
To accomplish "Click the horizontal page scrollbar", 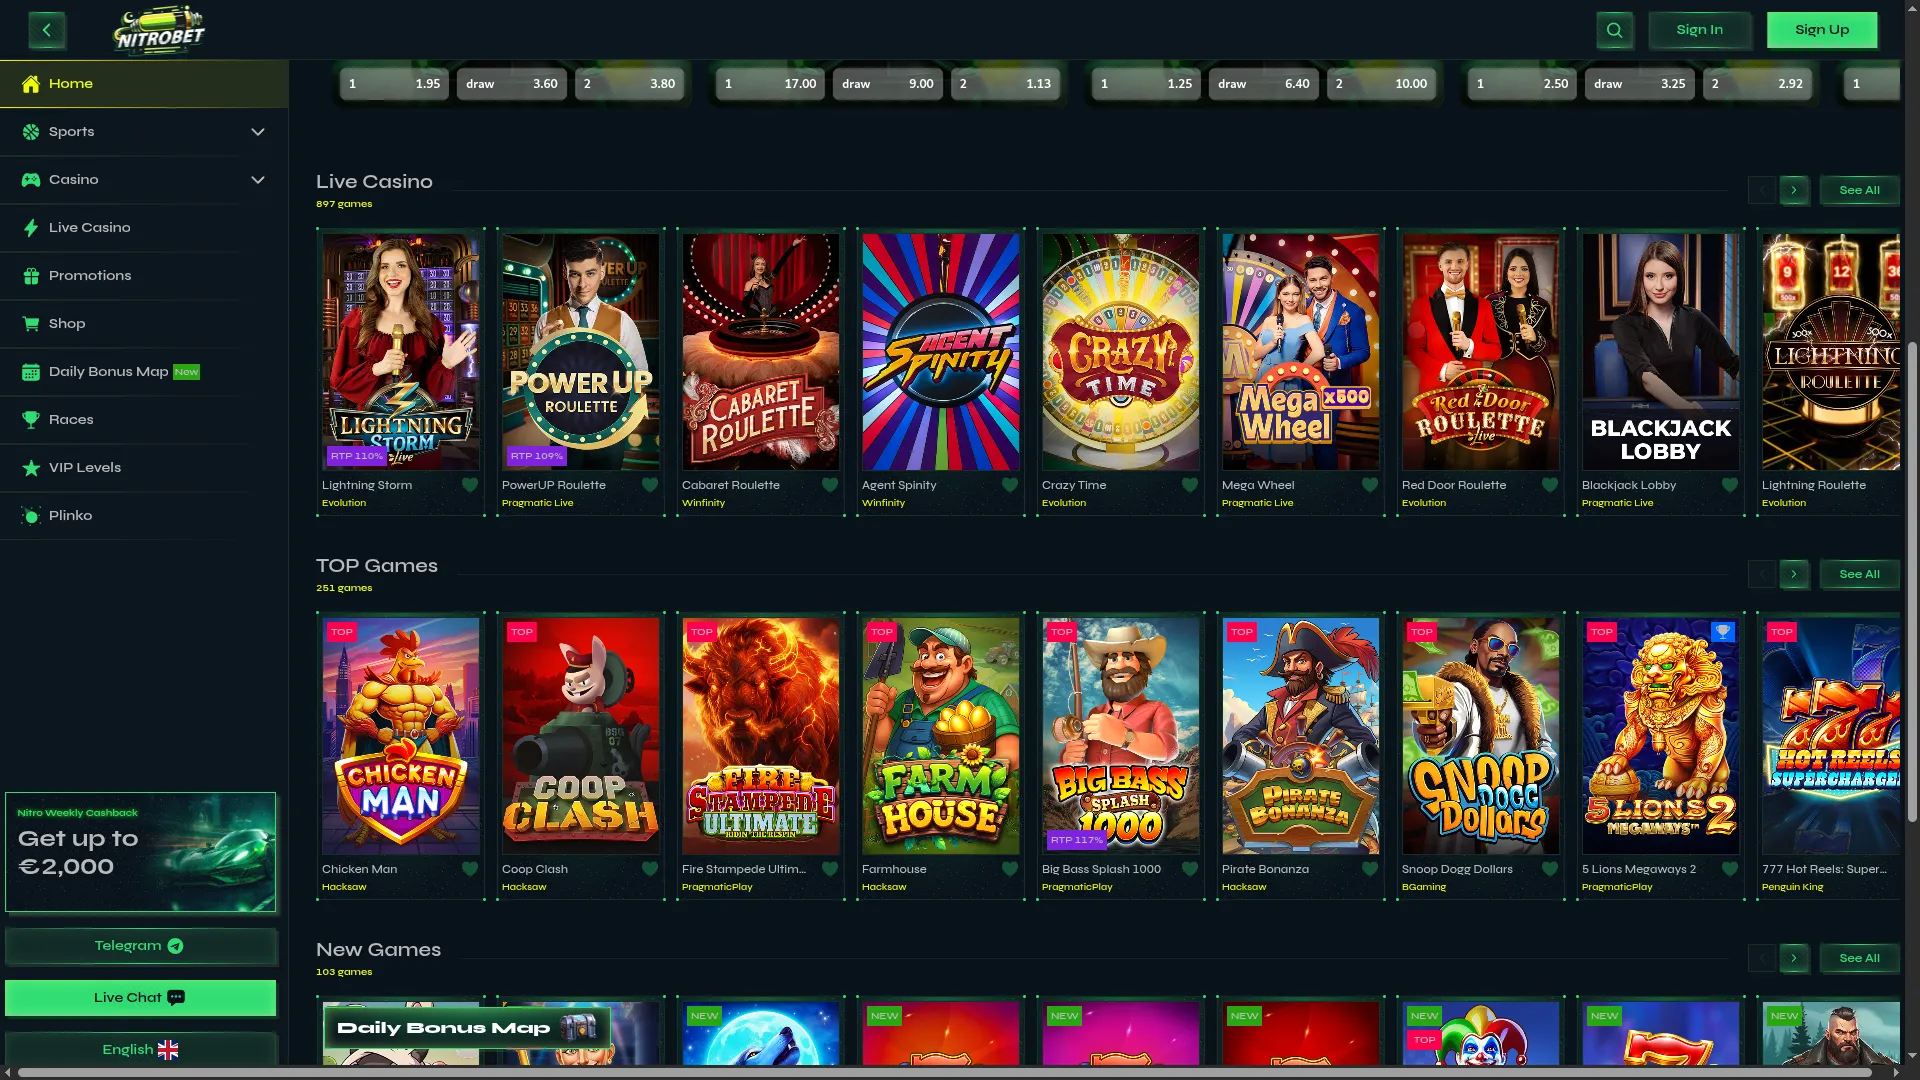I will [944, 1073].
